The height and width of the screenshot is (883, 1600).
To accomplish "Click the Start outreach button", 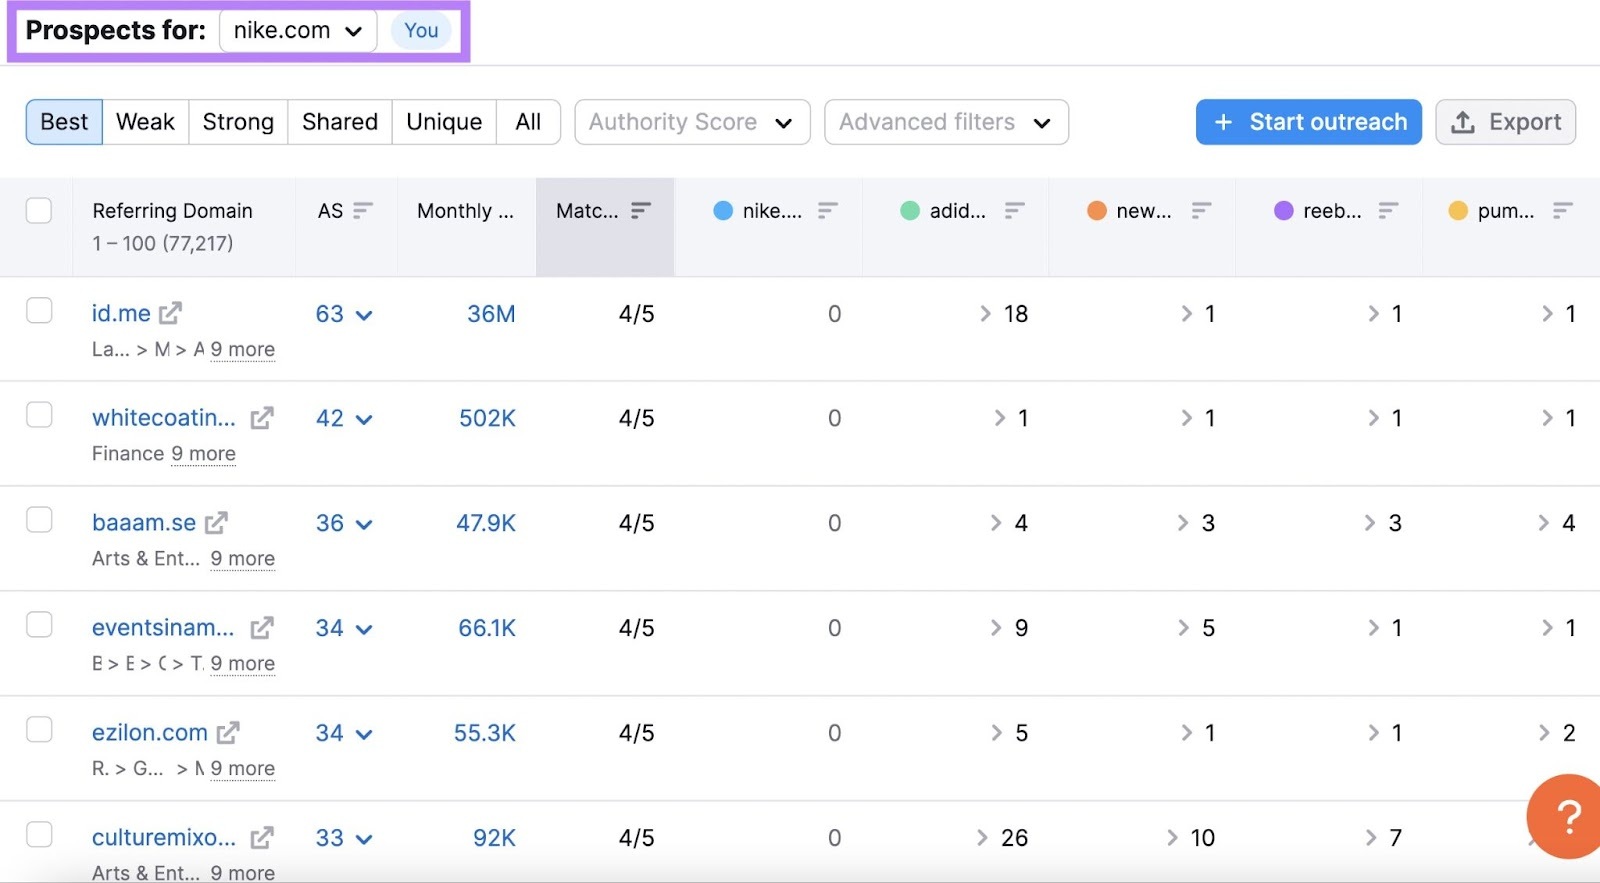I will [x=1308, y=122].
